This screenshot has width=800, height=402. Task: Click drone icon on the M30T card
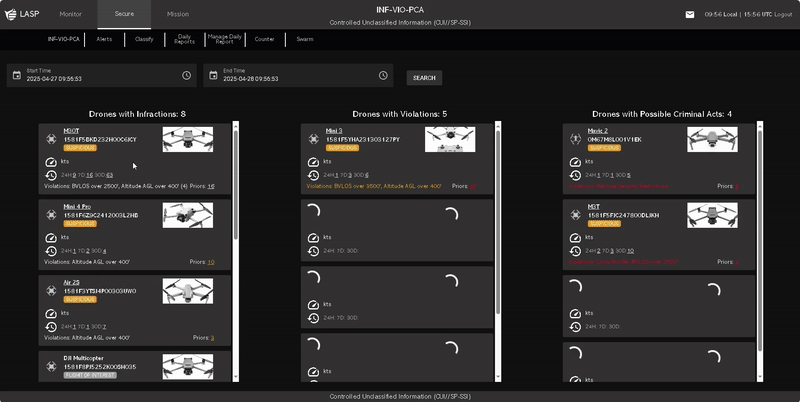51,139
